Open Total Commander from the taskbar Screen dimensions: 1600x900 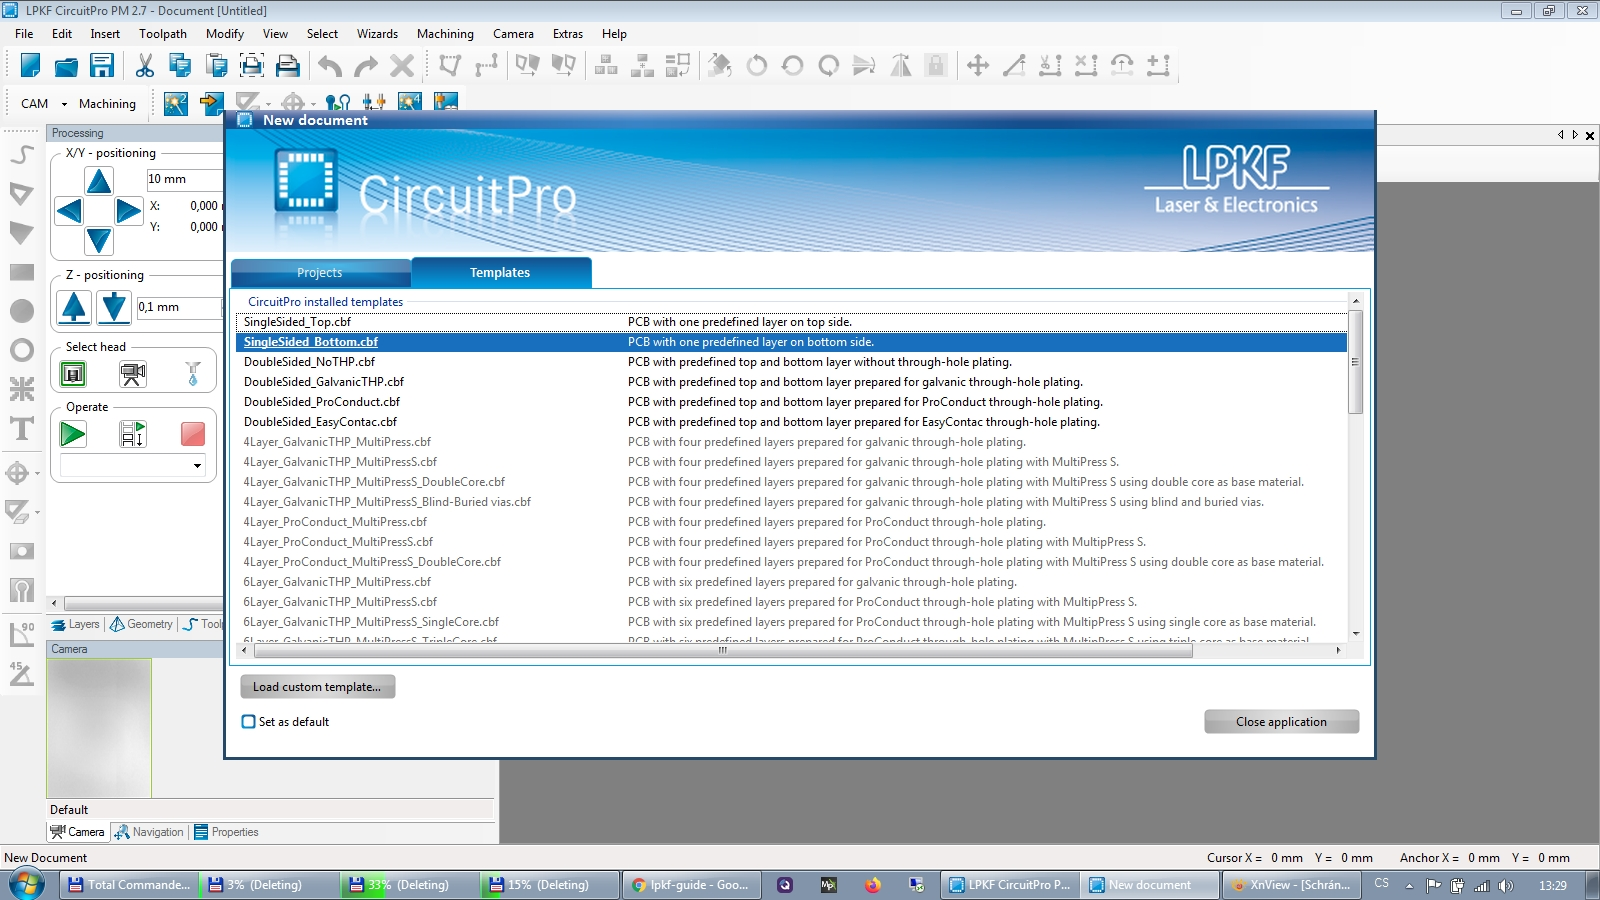(128, 885)
